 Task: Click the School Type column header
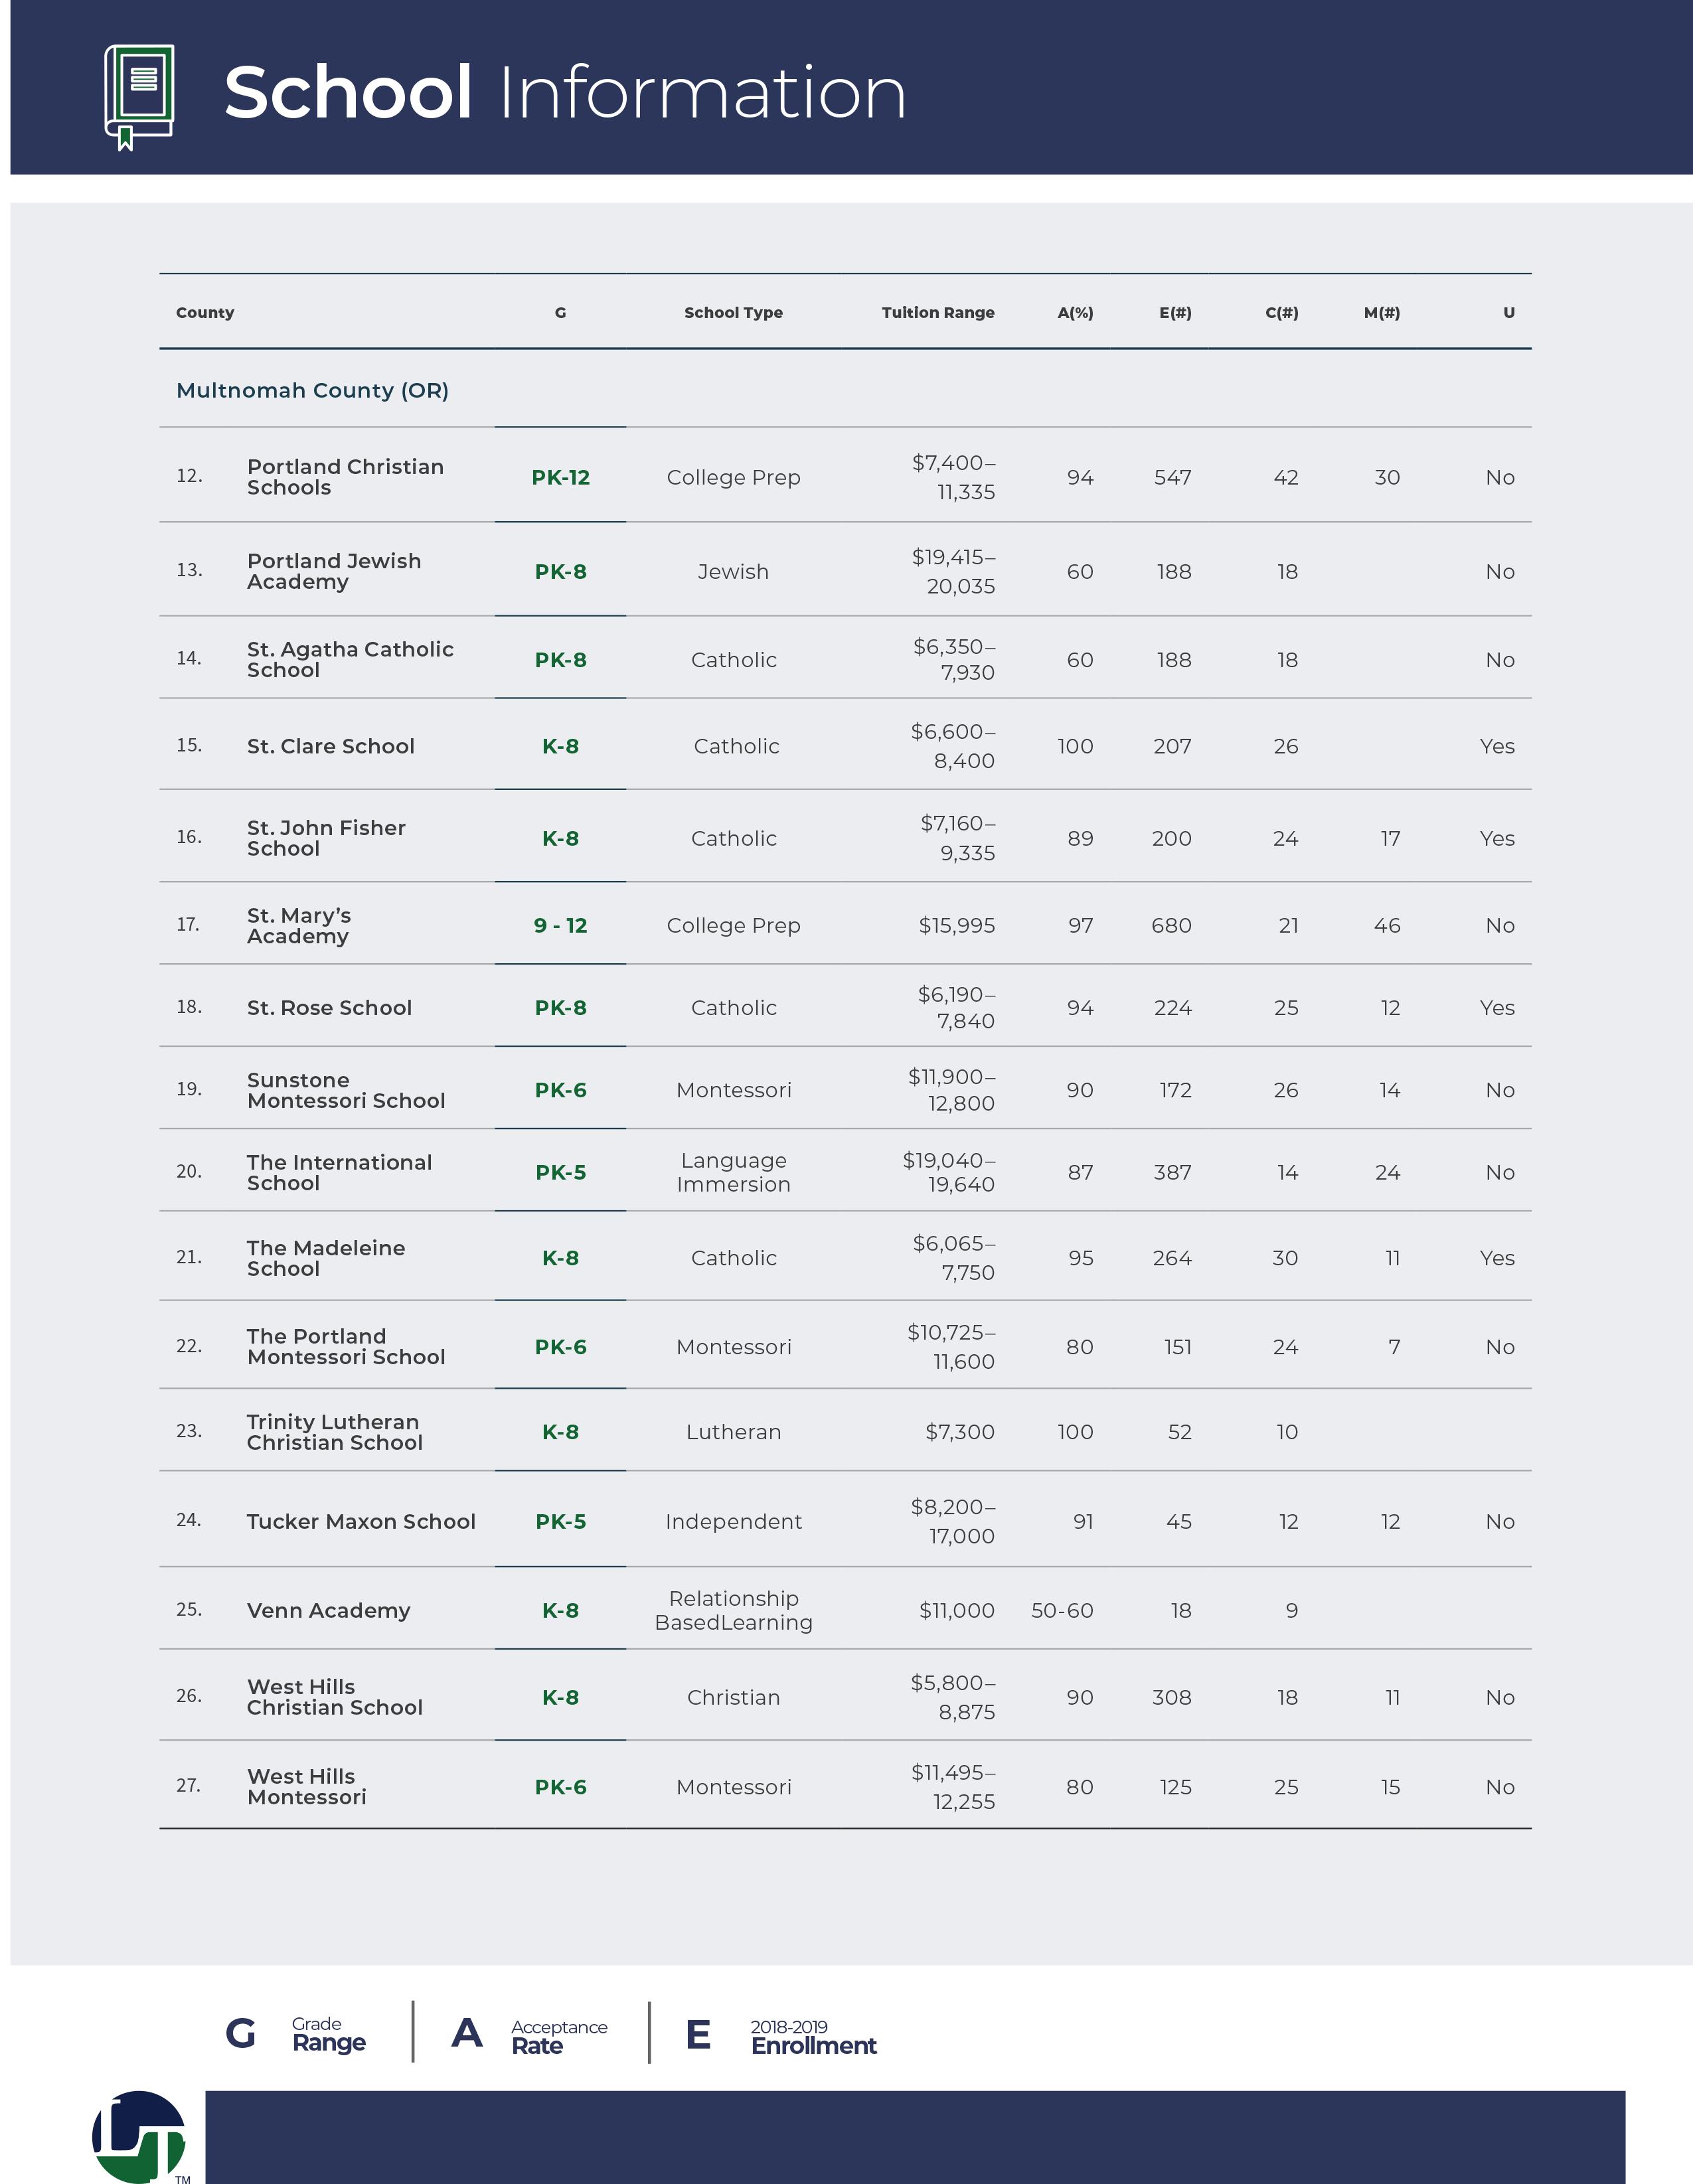pyautogui.click(x=733, y=313)
